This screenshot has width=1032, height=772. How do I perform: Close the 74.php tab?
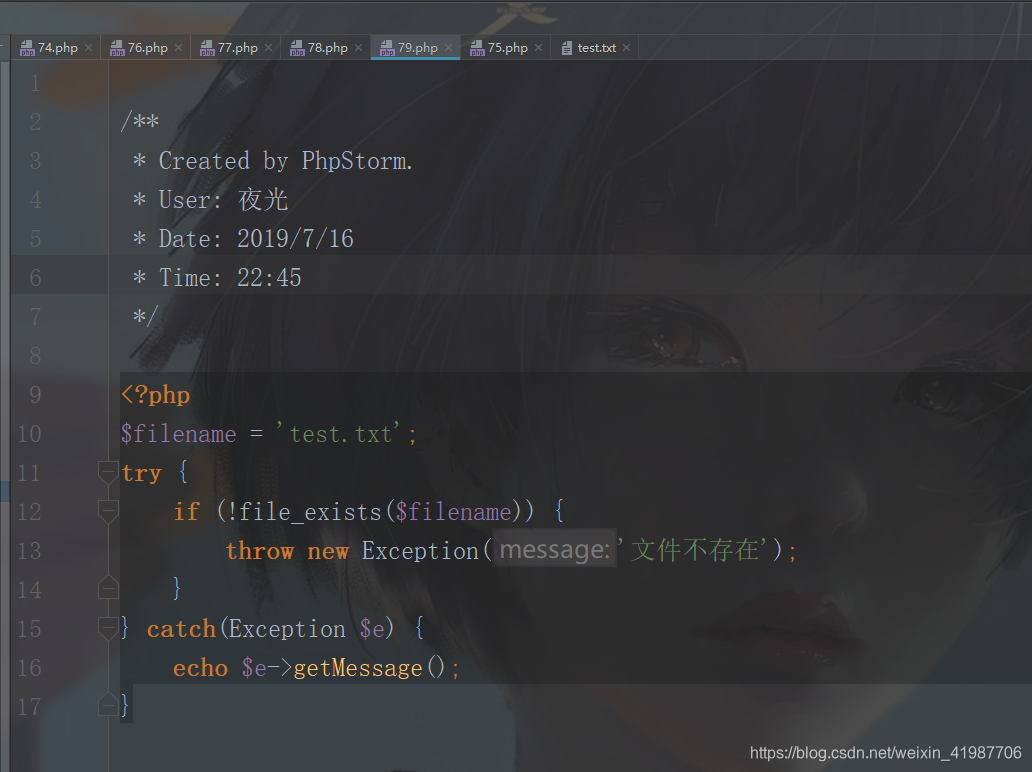[88, 47]
